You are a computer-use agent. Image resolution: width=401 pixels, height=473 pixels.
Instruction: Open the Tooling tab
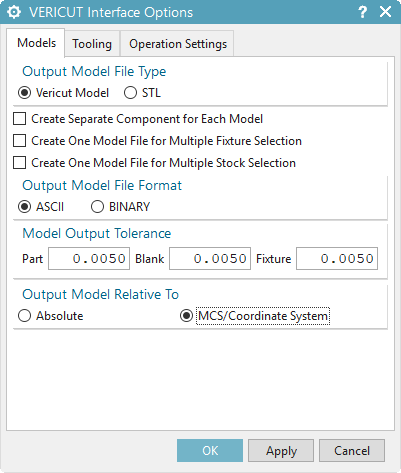92,44
